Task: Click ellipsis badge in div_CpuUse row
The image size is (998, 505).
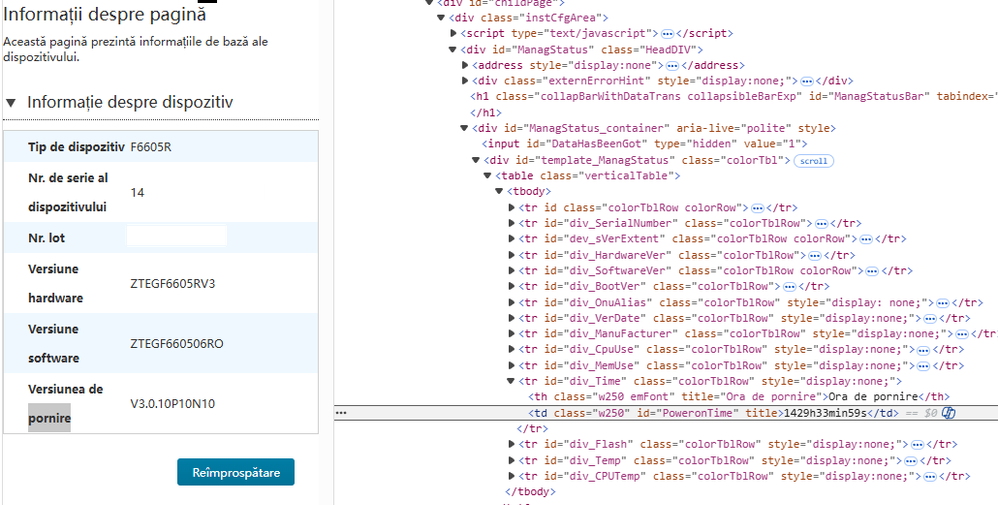Action: click(x=924, y=350)
